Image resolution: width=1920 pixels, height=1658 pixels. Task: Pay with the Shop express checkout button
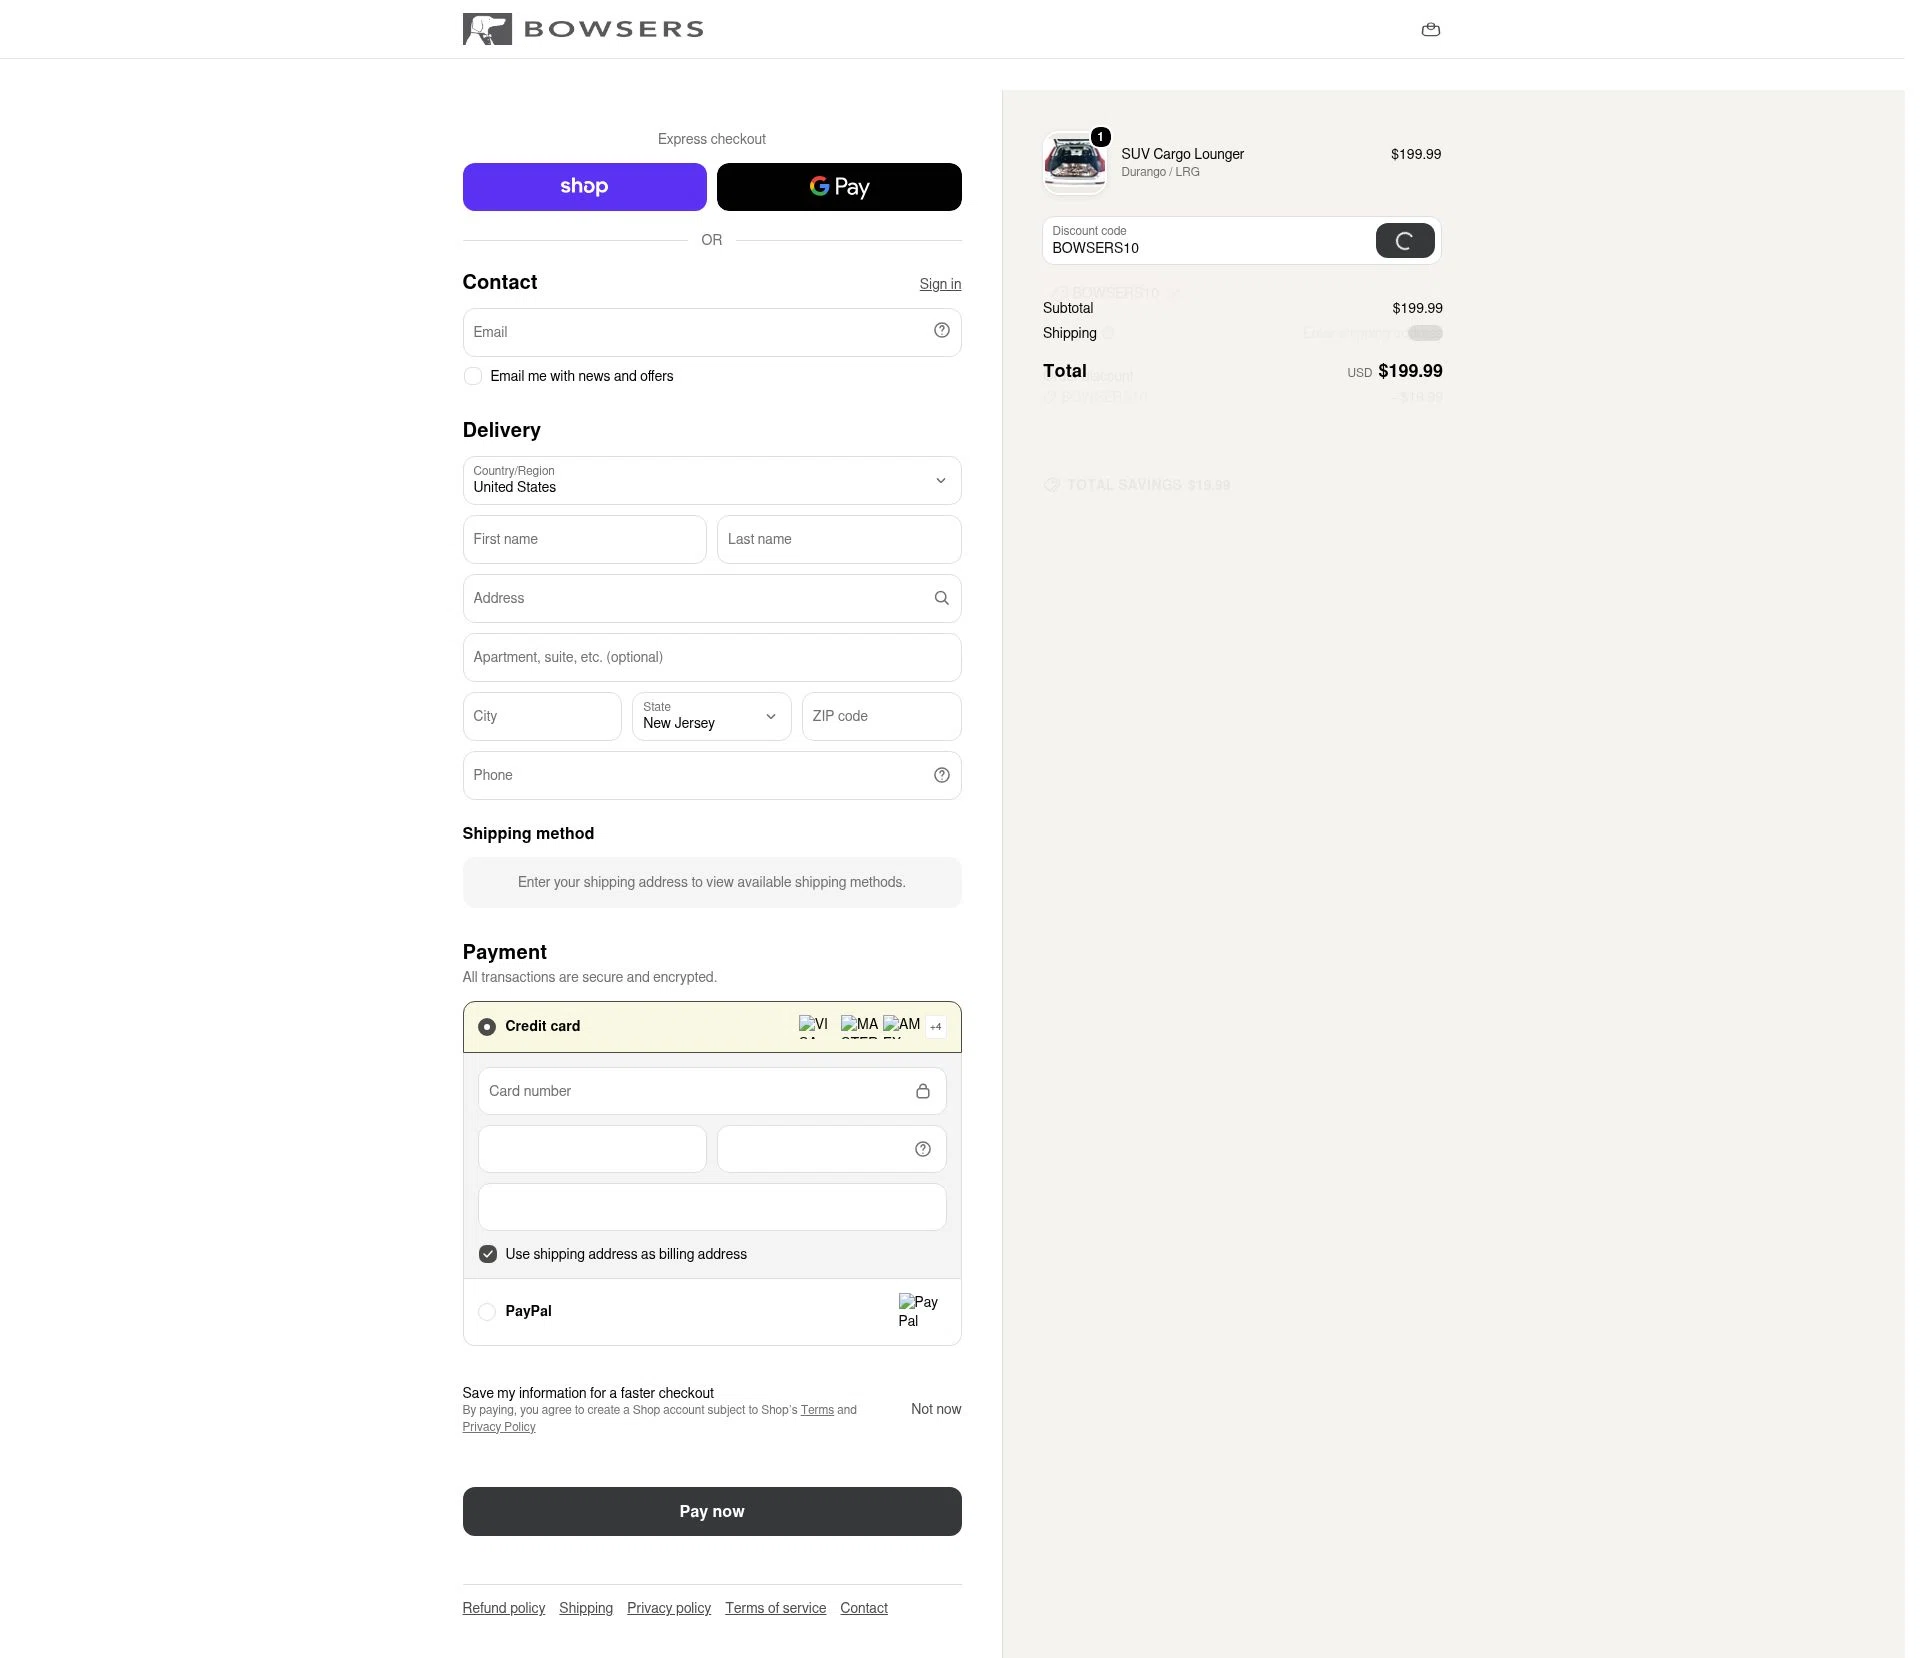point(584,187)
